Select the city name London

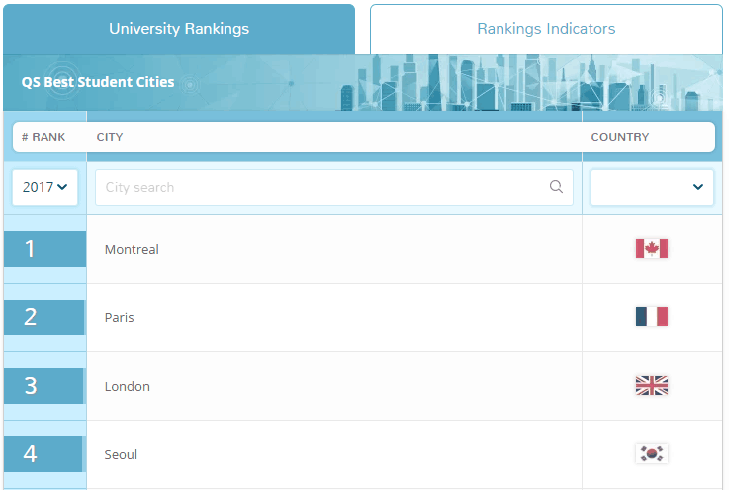pos(127,387)
